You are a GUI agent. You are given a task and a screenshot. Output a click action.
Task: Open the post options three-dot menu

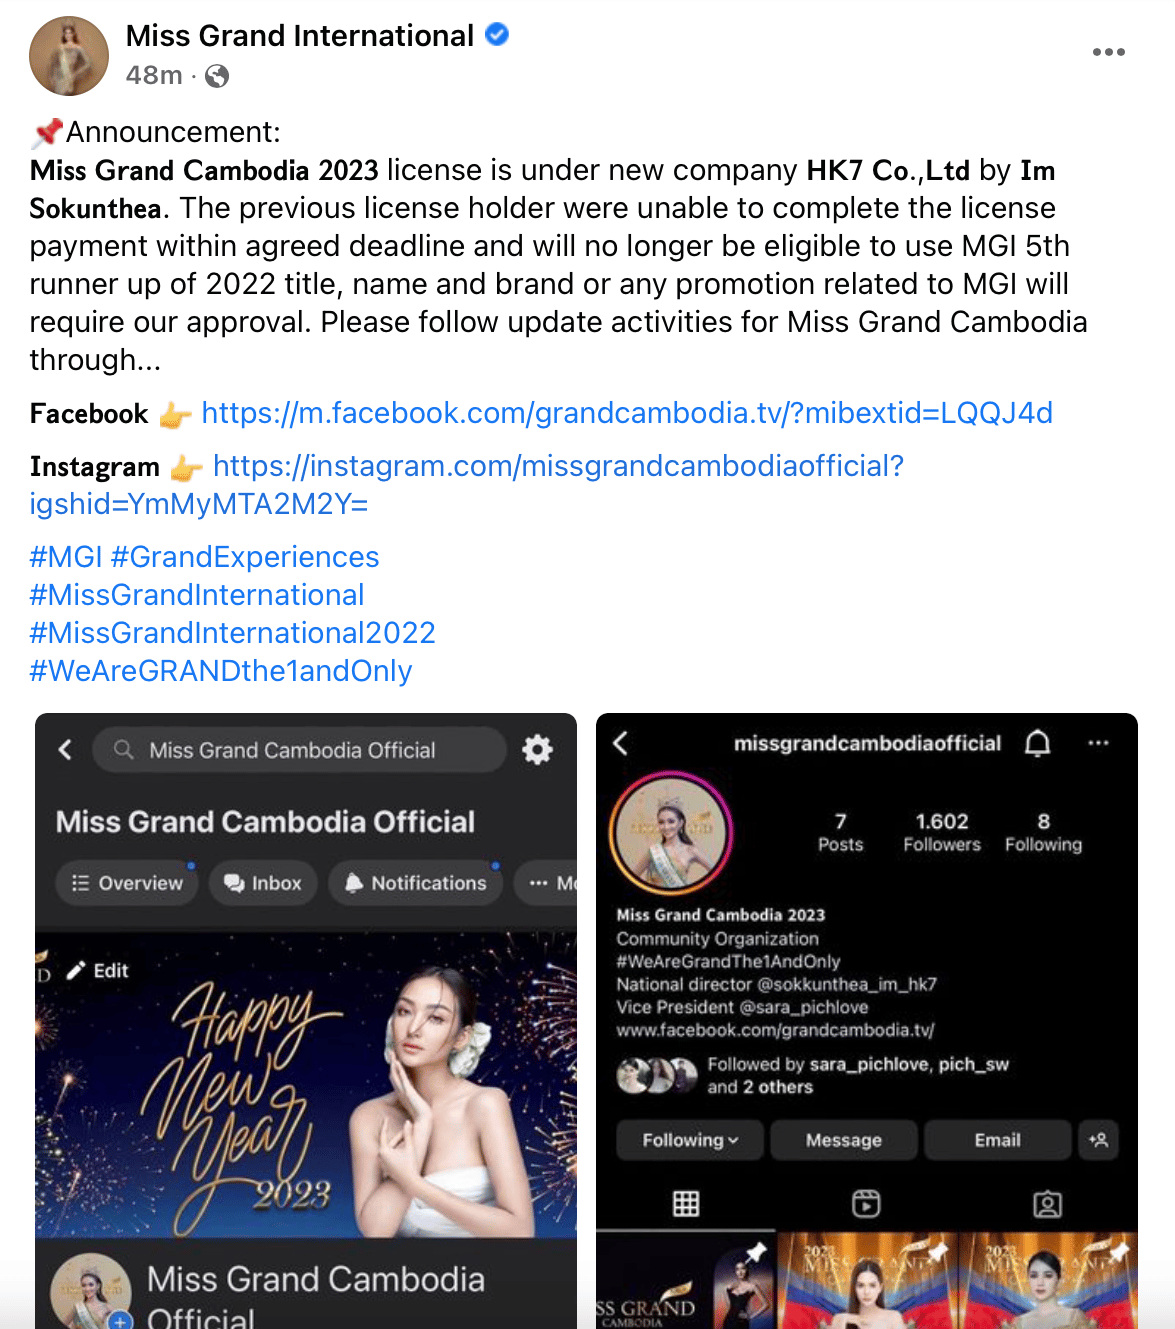point(1108,52)
